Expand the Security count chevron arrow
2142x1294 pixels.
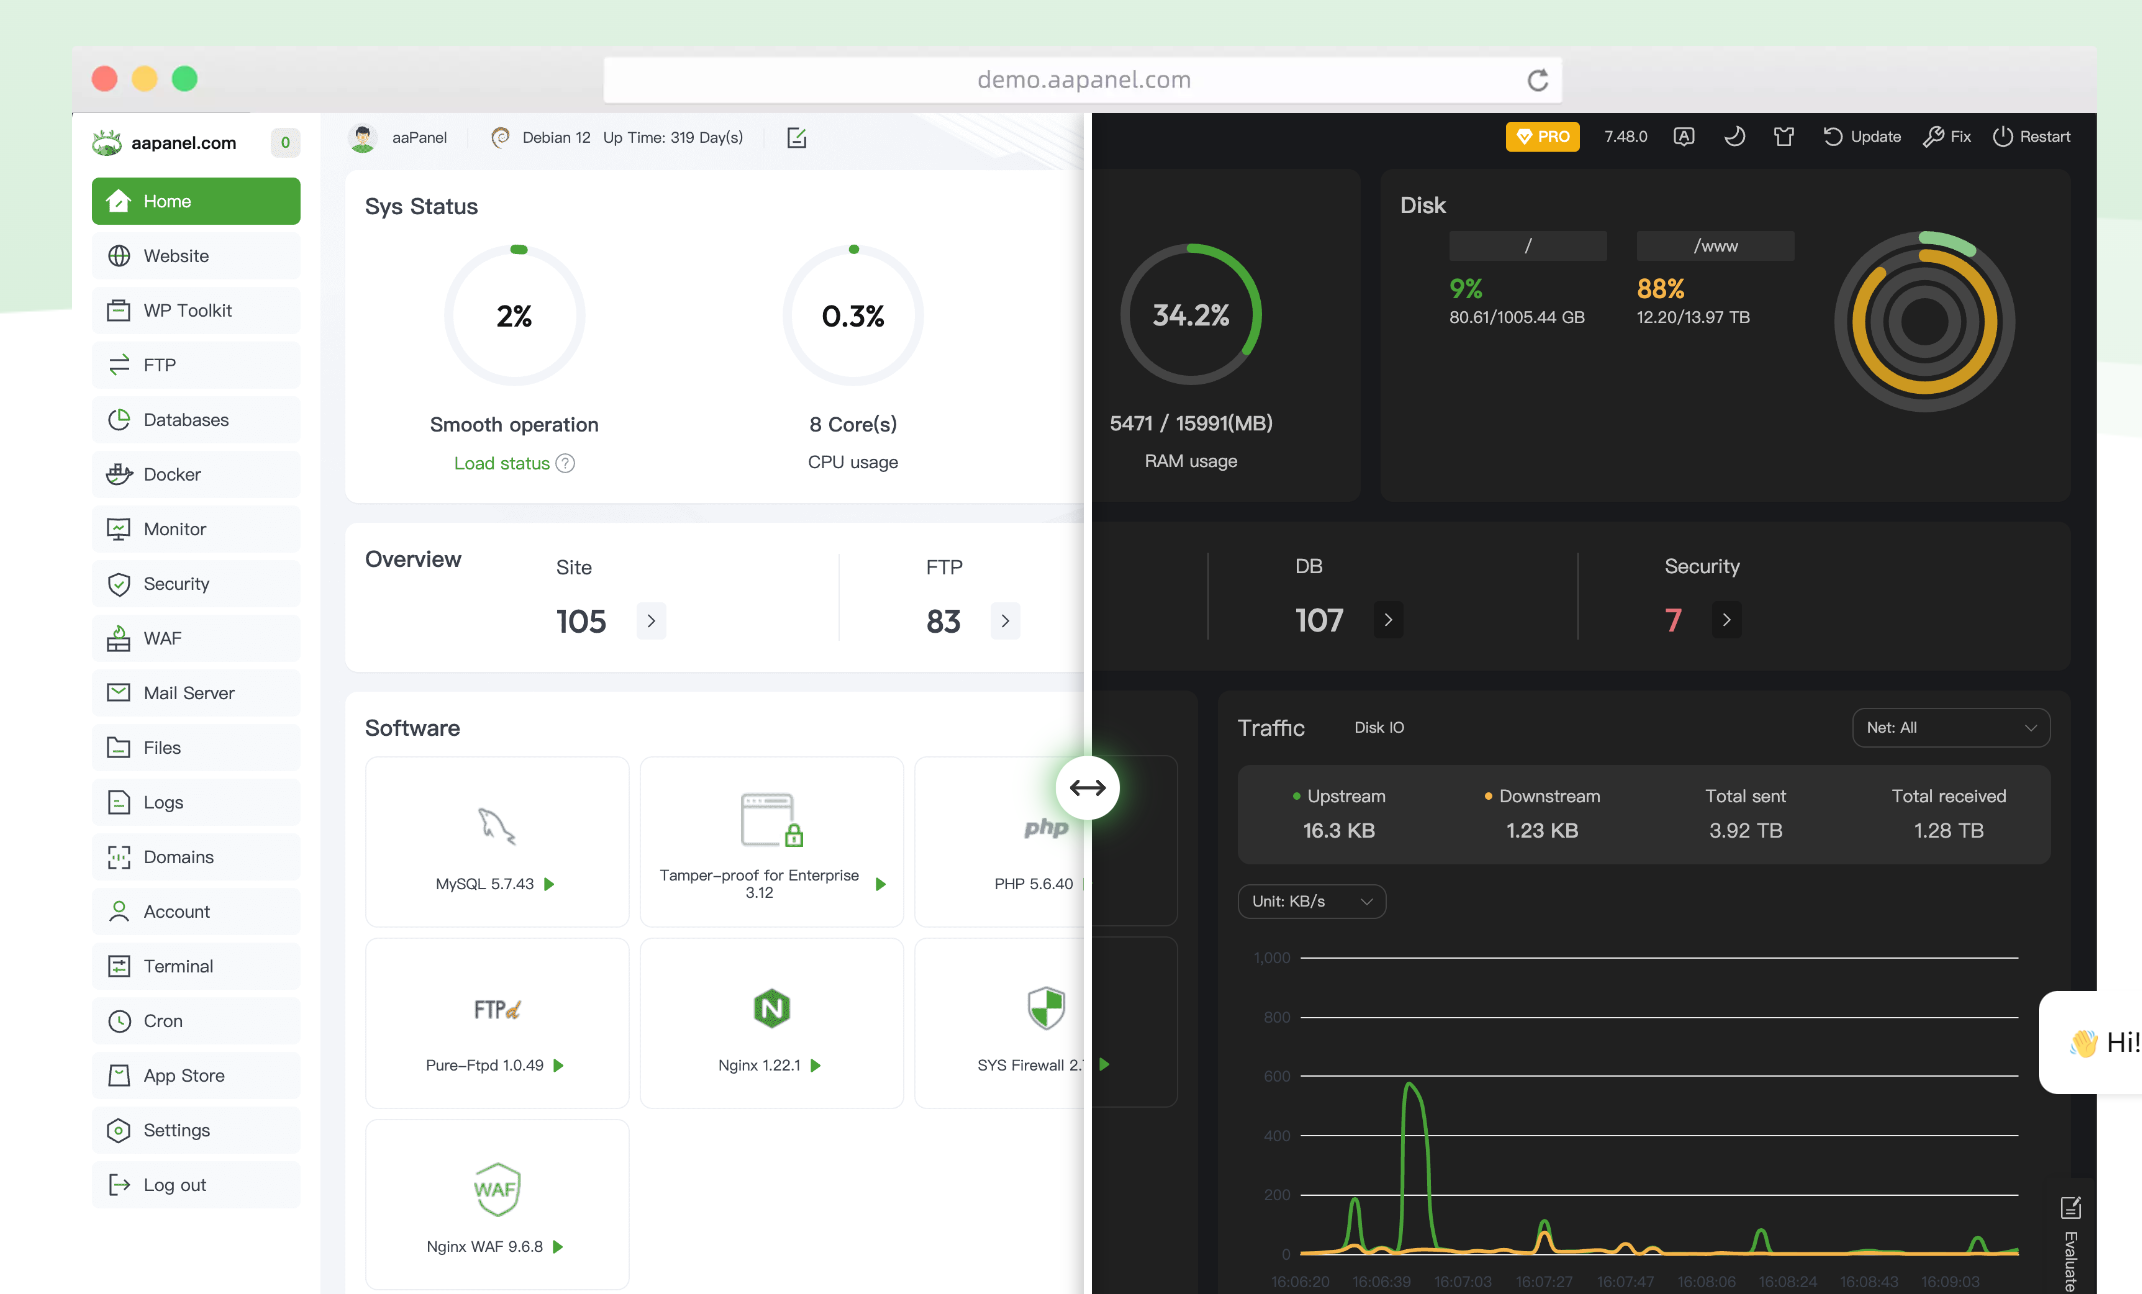[x=1726, y=620]
